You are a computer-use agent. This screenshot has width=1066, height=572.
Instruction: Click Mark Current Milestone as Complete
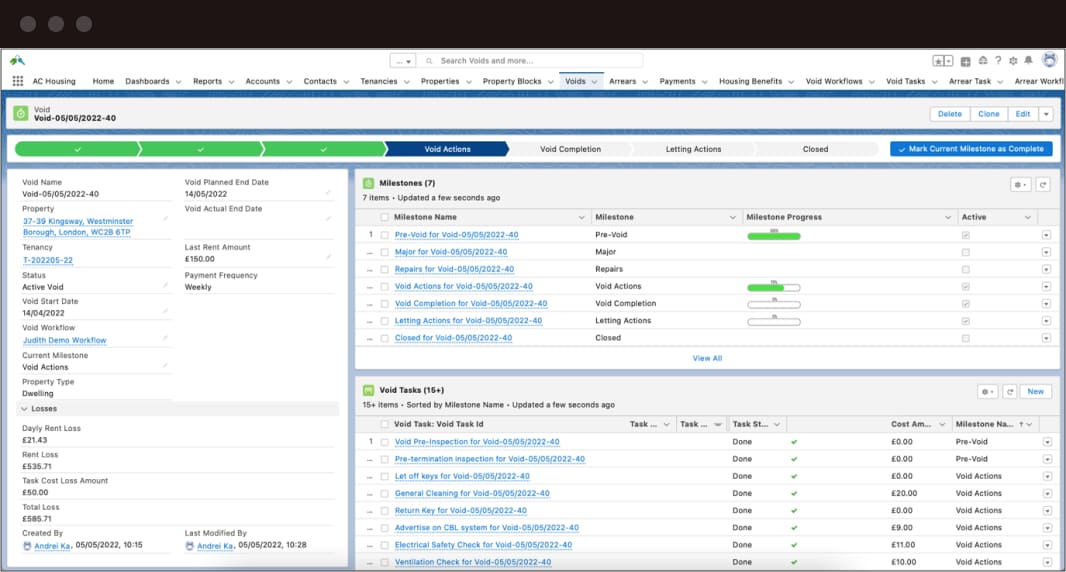click(971, 149)
